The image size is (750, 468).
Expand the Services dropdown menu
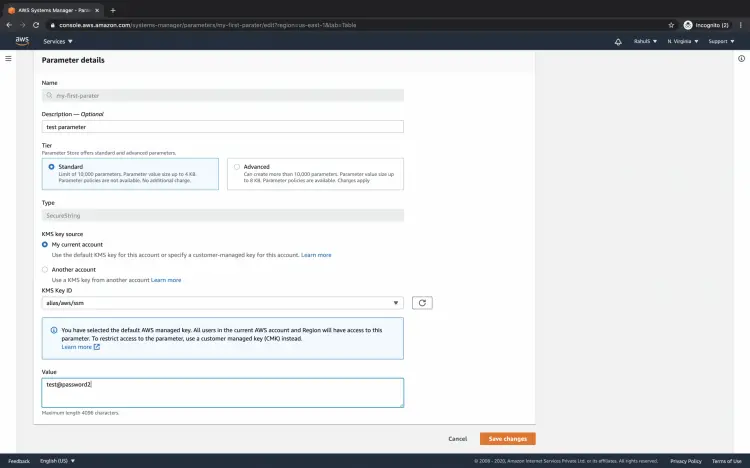[58, 42]
